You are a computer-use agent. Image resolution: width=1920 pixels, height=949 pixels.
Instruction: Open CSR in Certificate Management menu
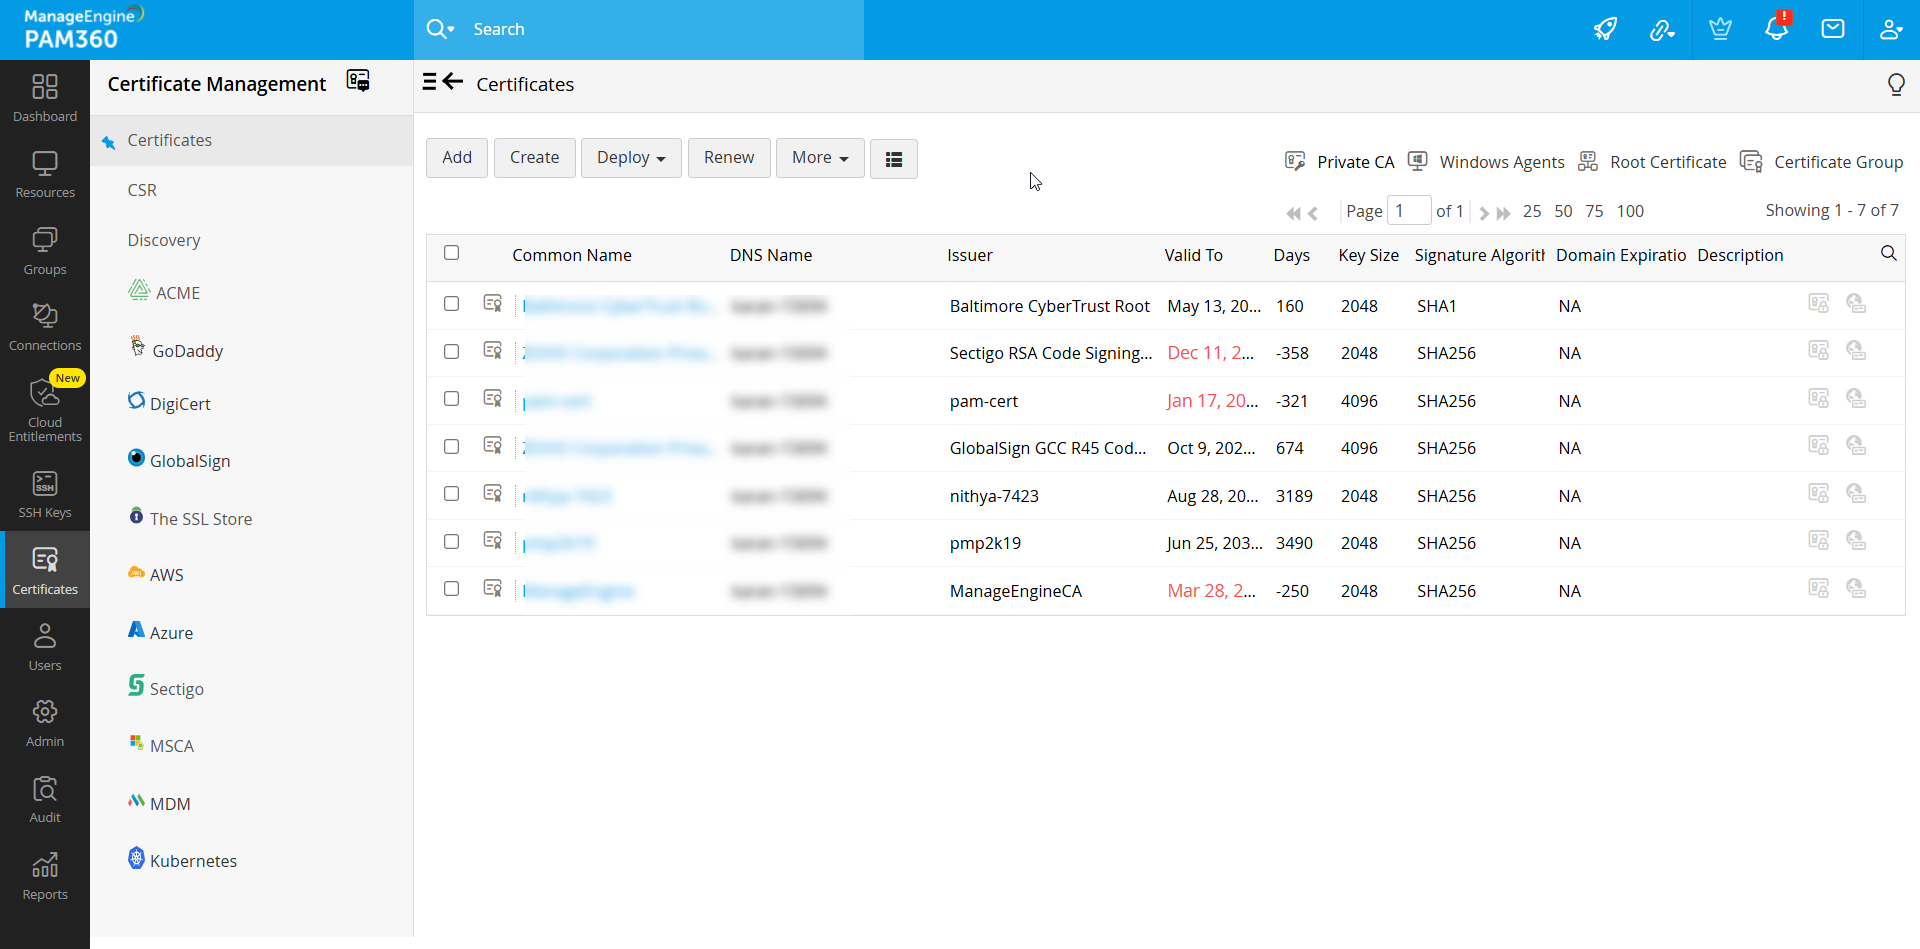pos(142,190)
